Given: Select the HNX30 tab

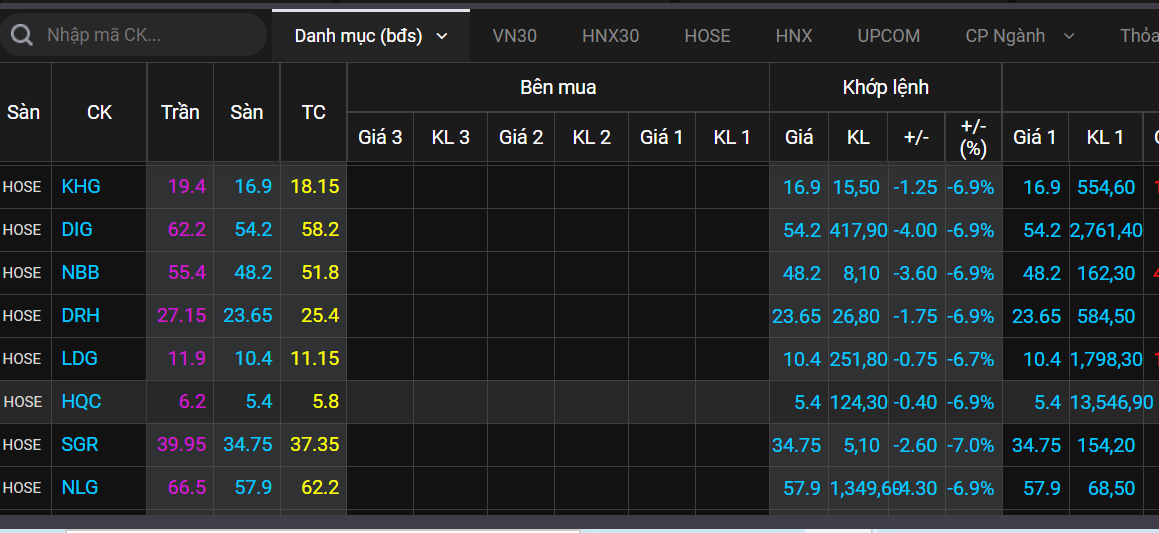Looking at the screenshot, I should [610, 36].
